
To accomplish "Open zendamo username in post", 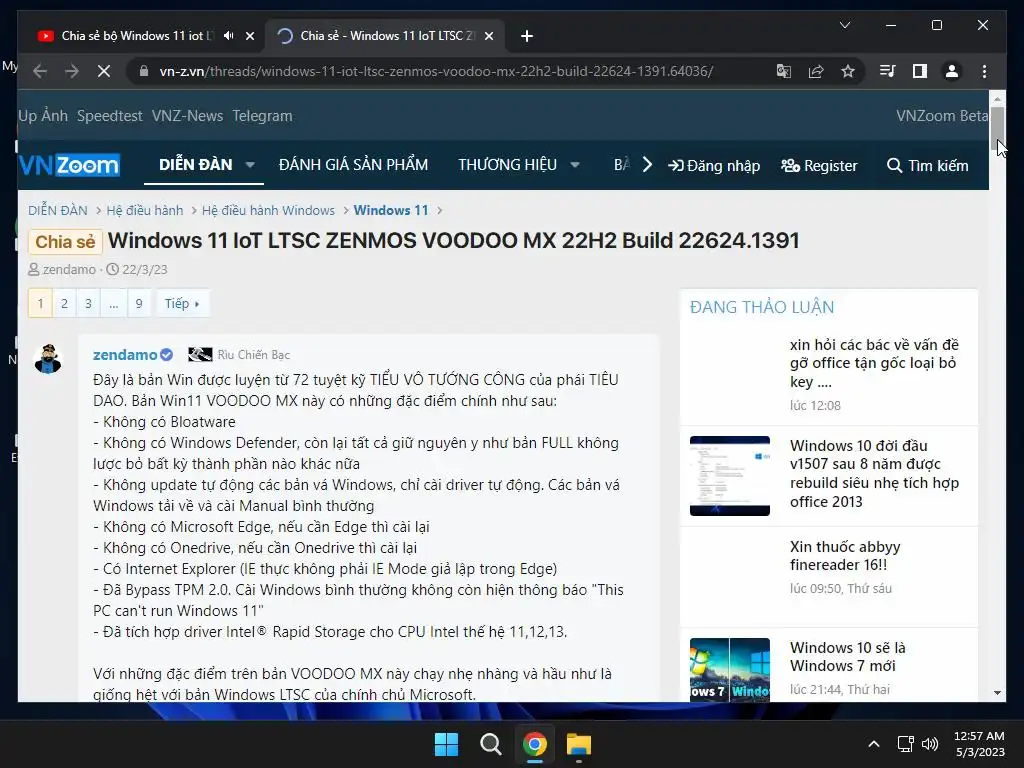I will (125, 355).
